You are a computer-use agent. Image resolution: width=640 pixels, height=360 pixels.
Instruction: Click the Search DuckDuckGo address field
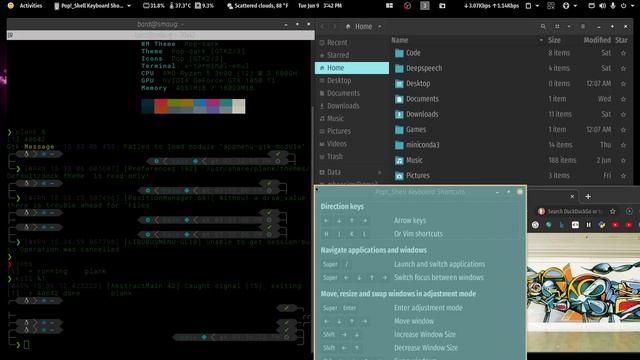point(574,211)
